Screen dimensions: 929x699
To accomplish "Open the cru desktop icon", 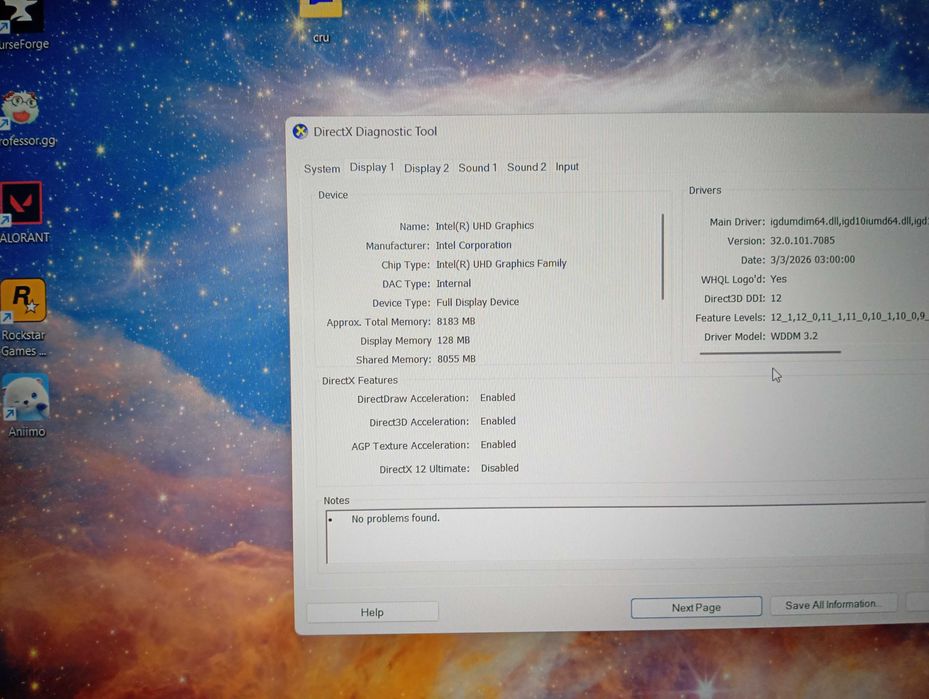I will [321, 21].
